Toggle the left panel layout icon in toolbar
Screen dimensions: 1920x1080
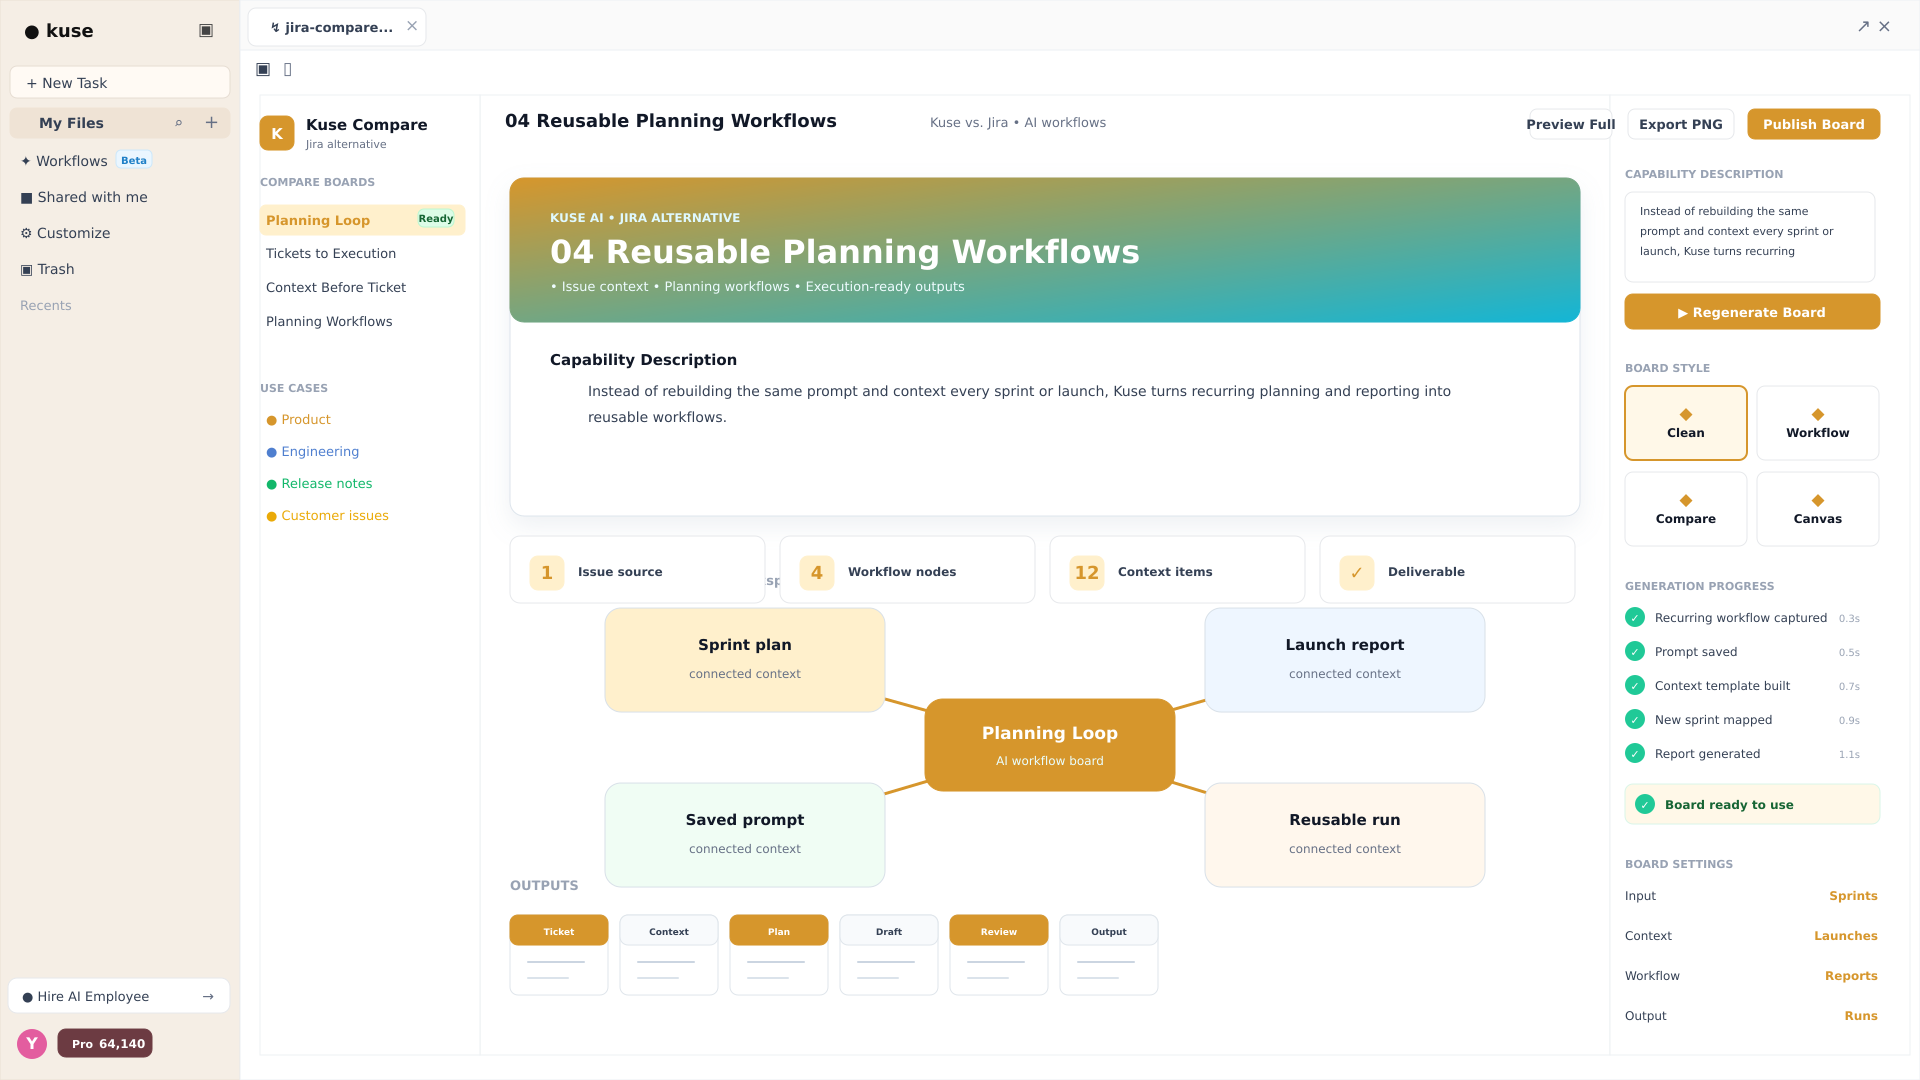(x=263, y=69)
